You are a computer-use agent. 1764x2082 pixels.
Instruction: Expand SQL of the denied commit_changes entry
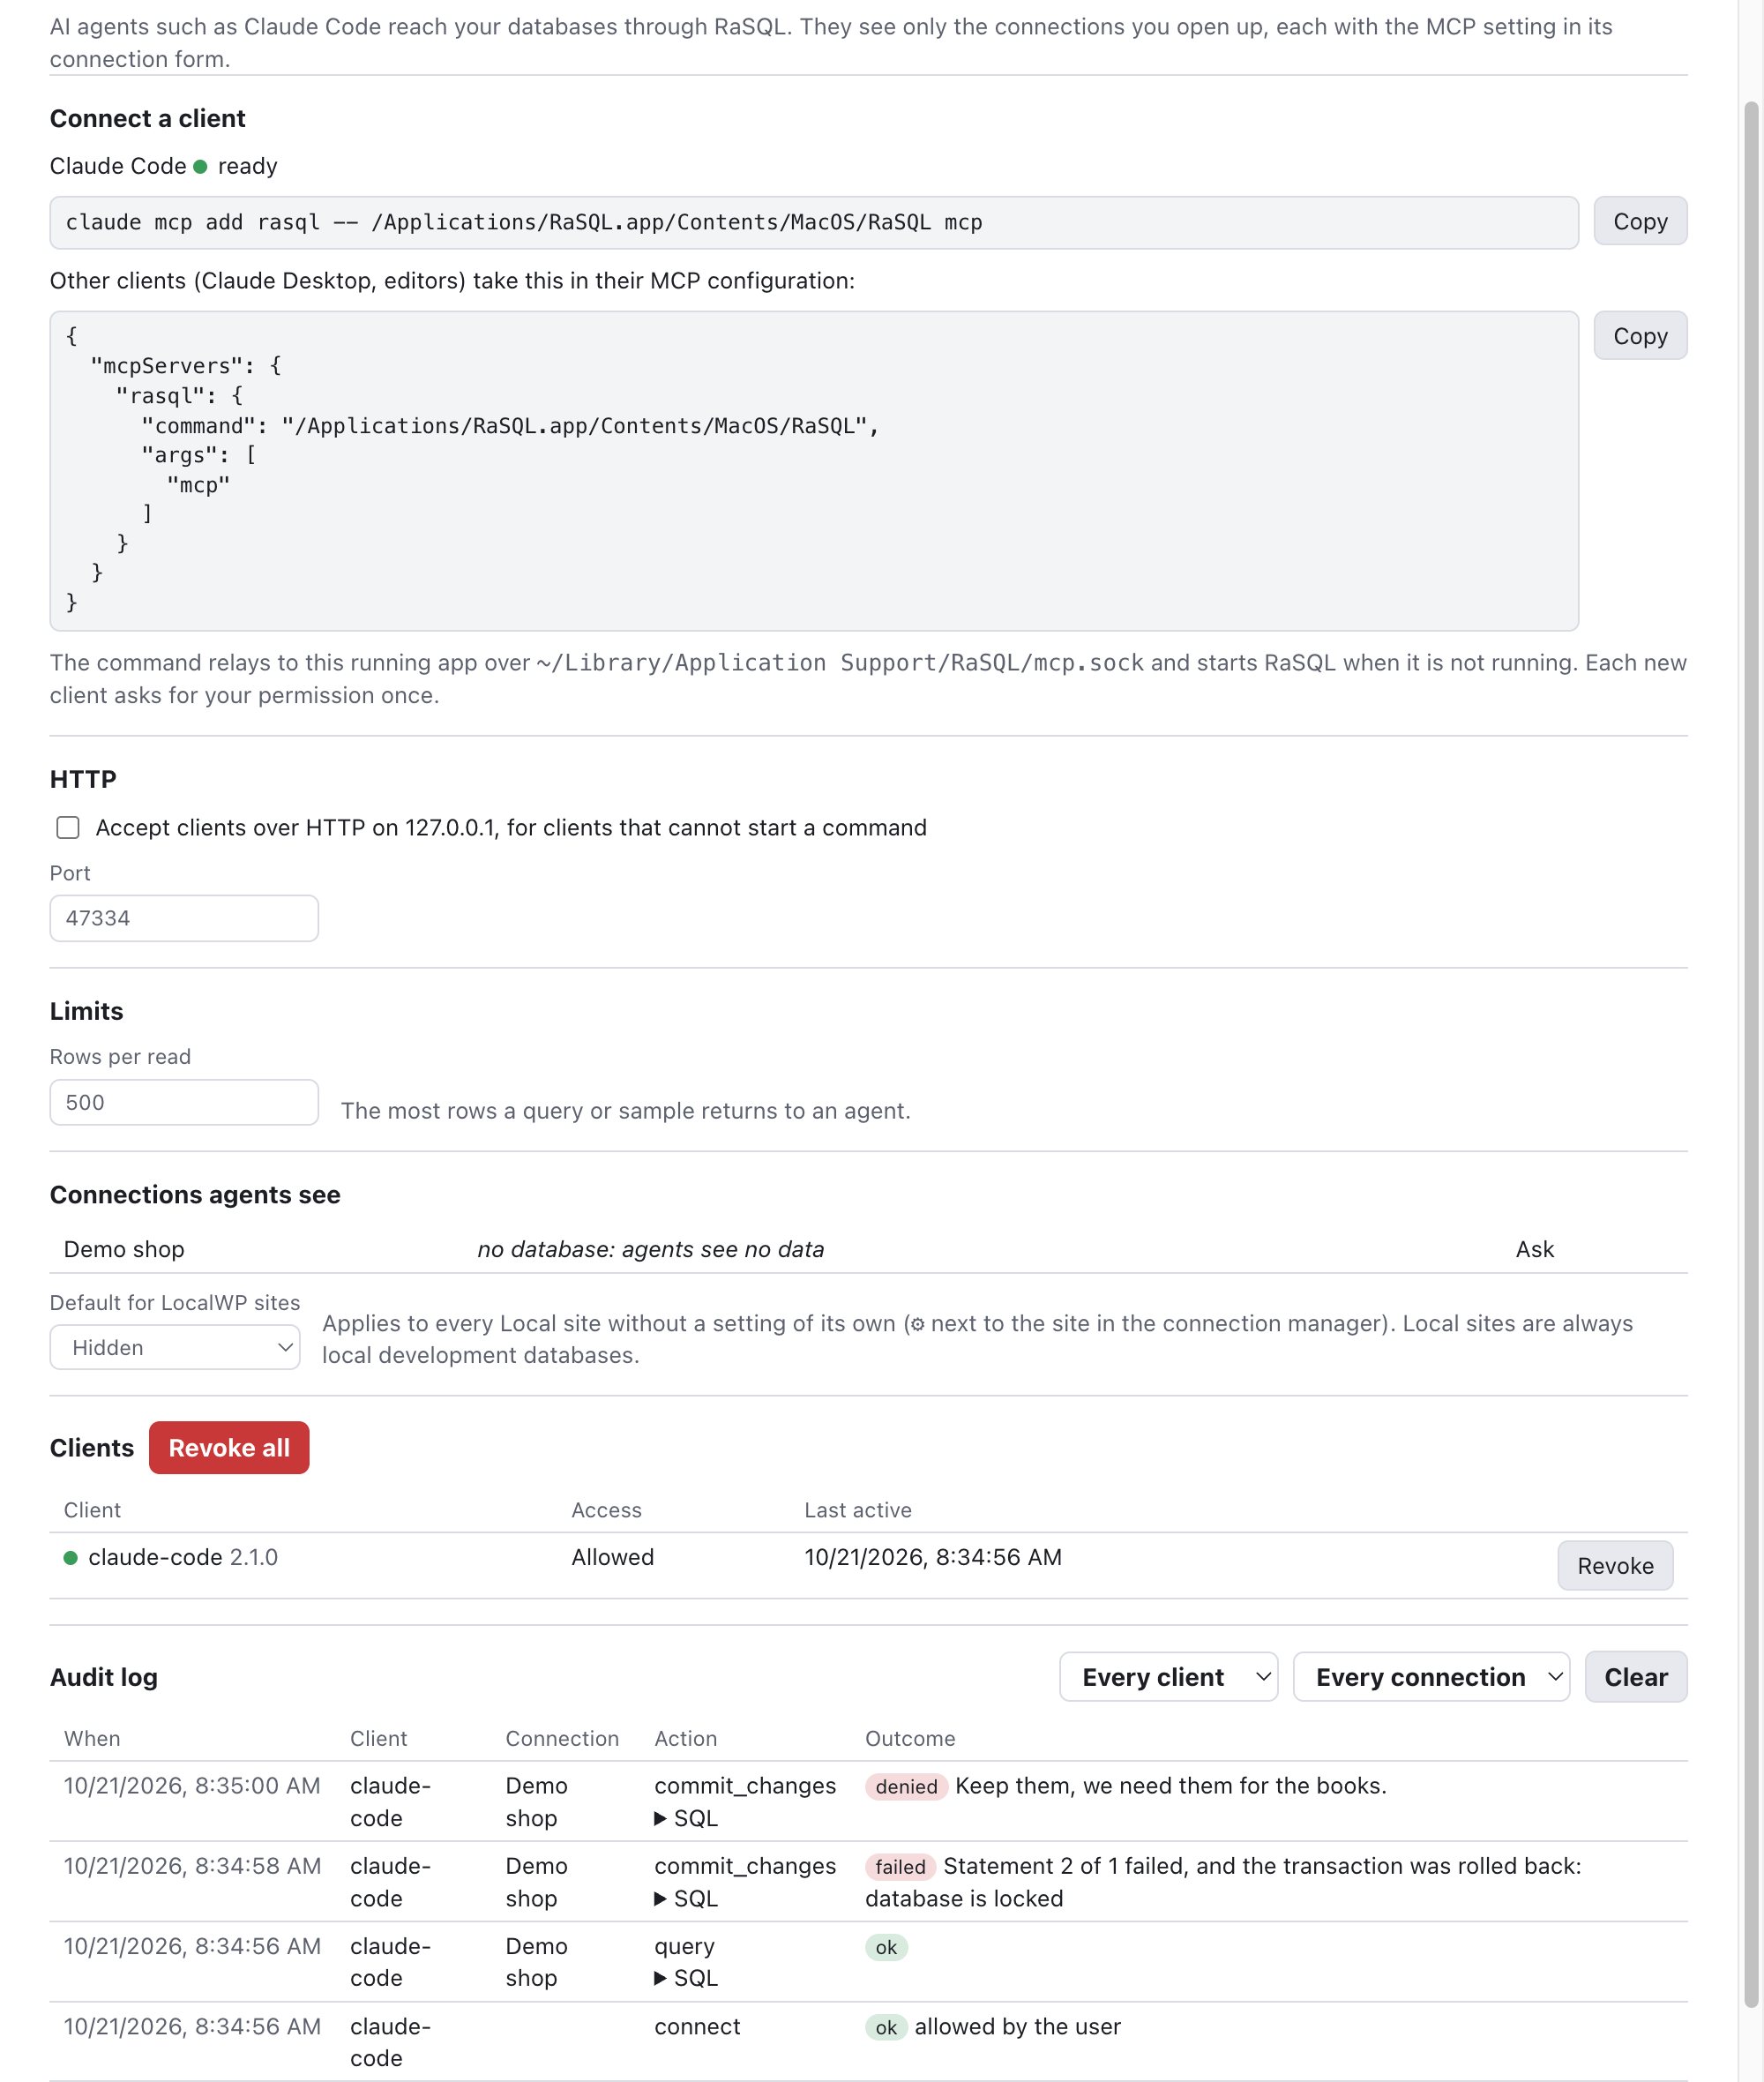[x=686, y=1818]
